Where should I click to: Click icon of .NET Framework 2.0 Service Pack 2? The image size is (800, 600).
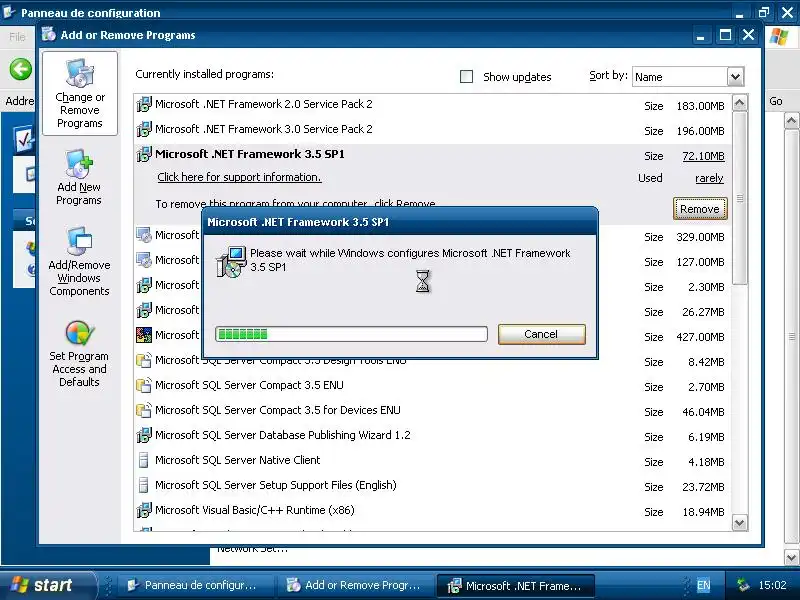(144, 104)
